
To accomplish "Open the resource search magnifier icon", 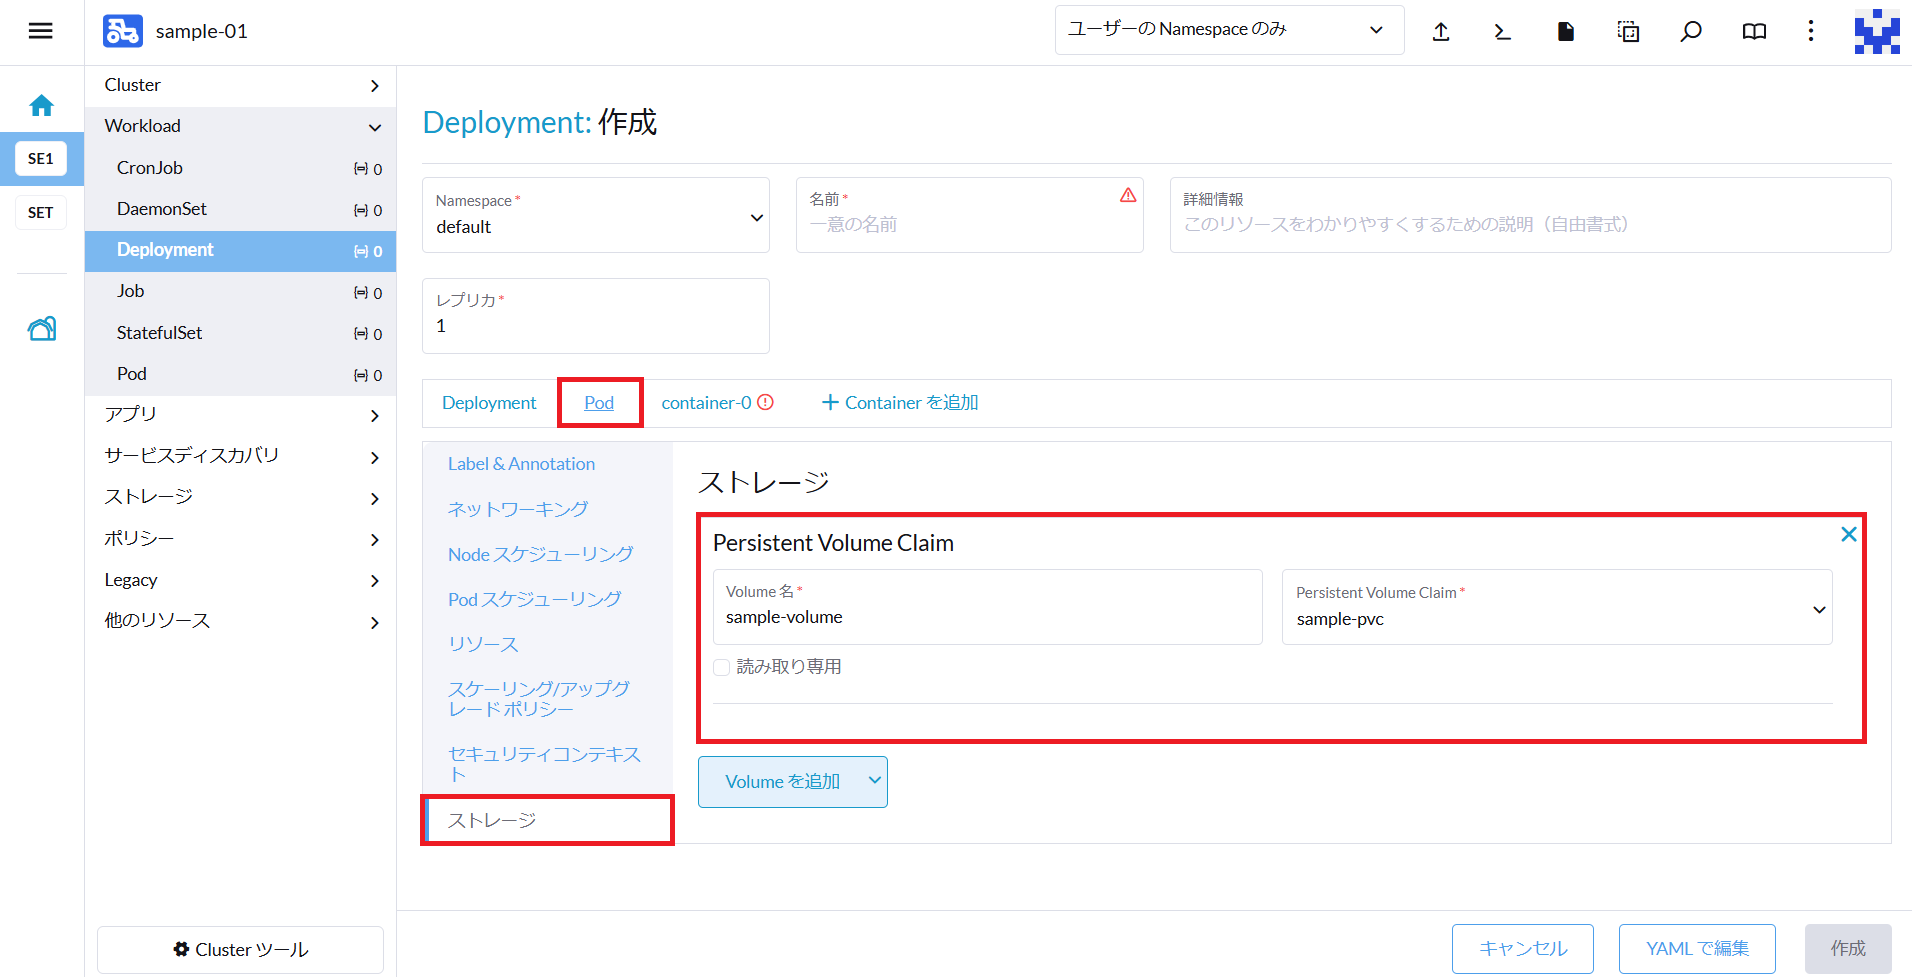I will 1690,32.
